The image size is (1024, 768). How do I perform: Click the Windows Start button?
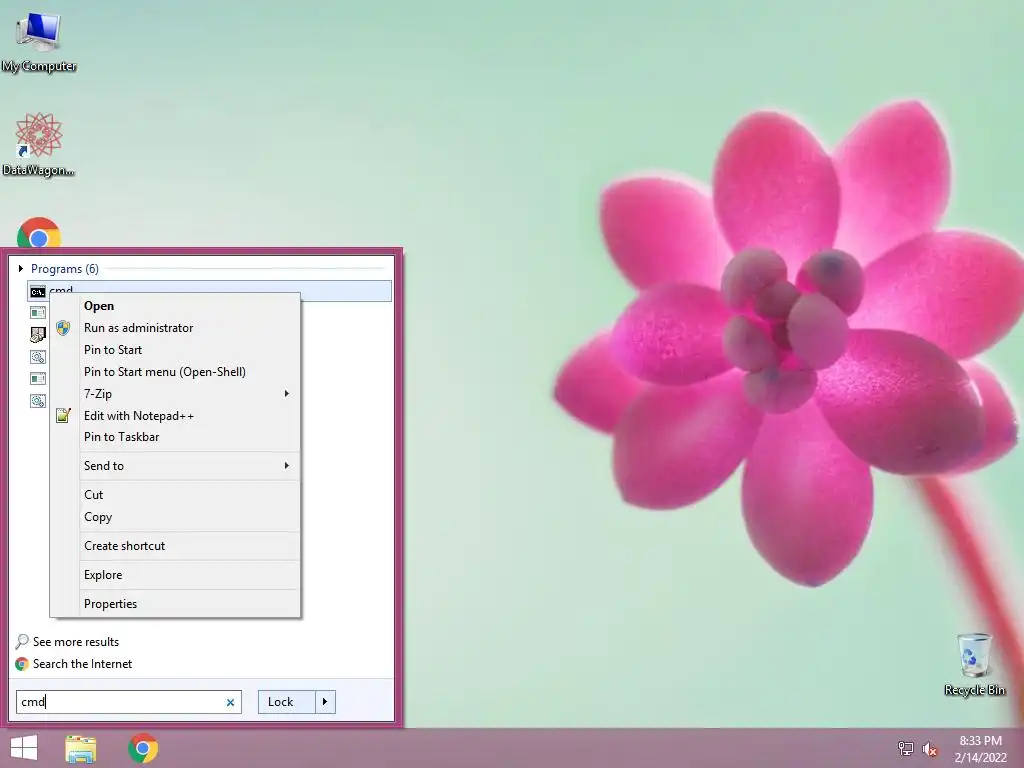[24, 748]
